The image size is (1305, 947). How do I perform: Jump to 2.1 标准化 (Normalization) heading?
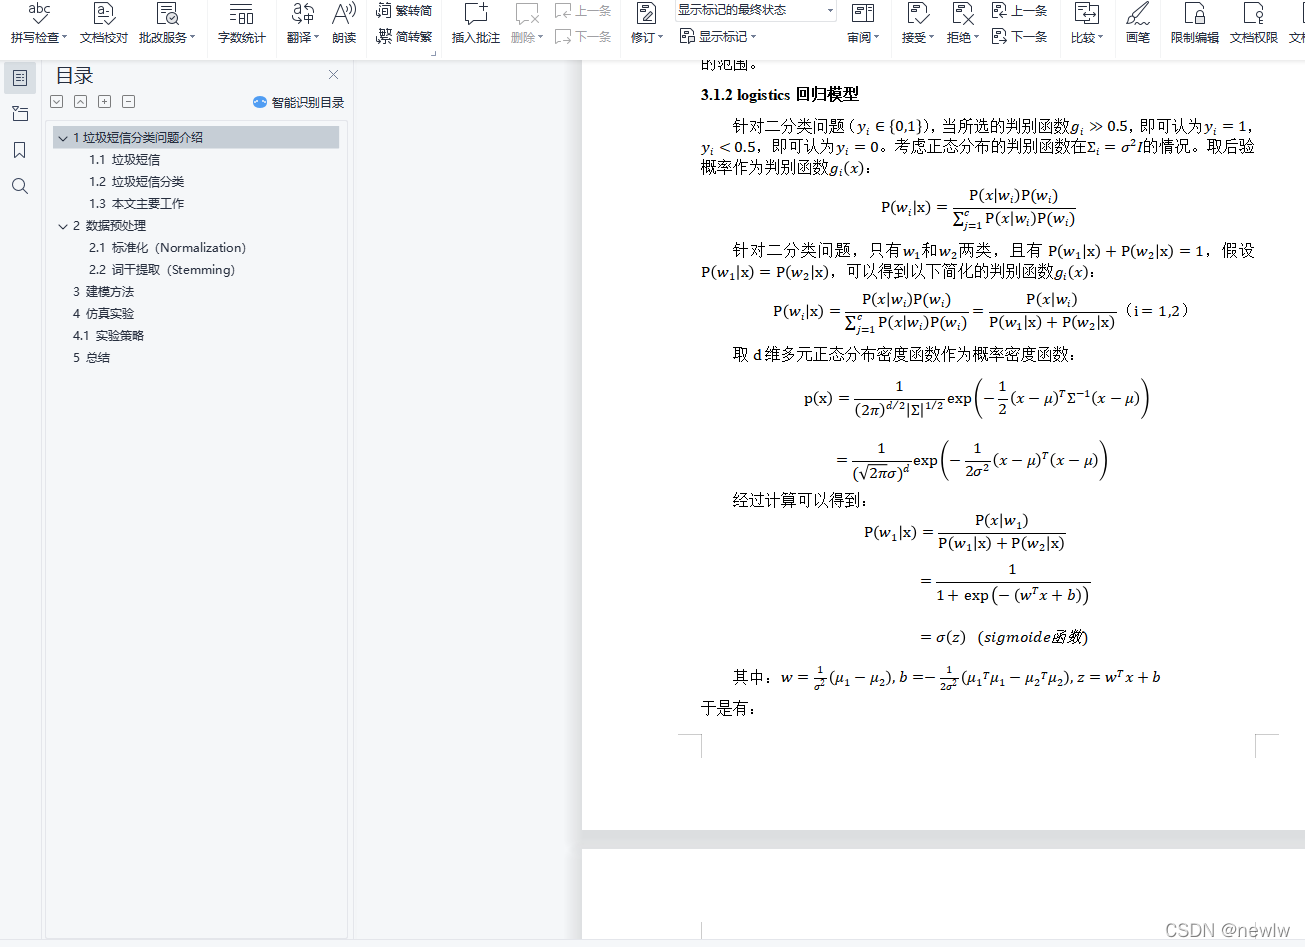167,248
